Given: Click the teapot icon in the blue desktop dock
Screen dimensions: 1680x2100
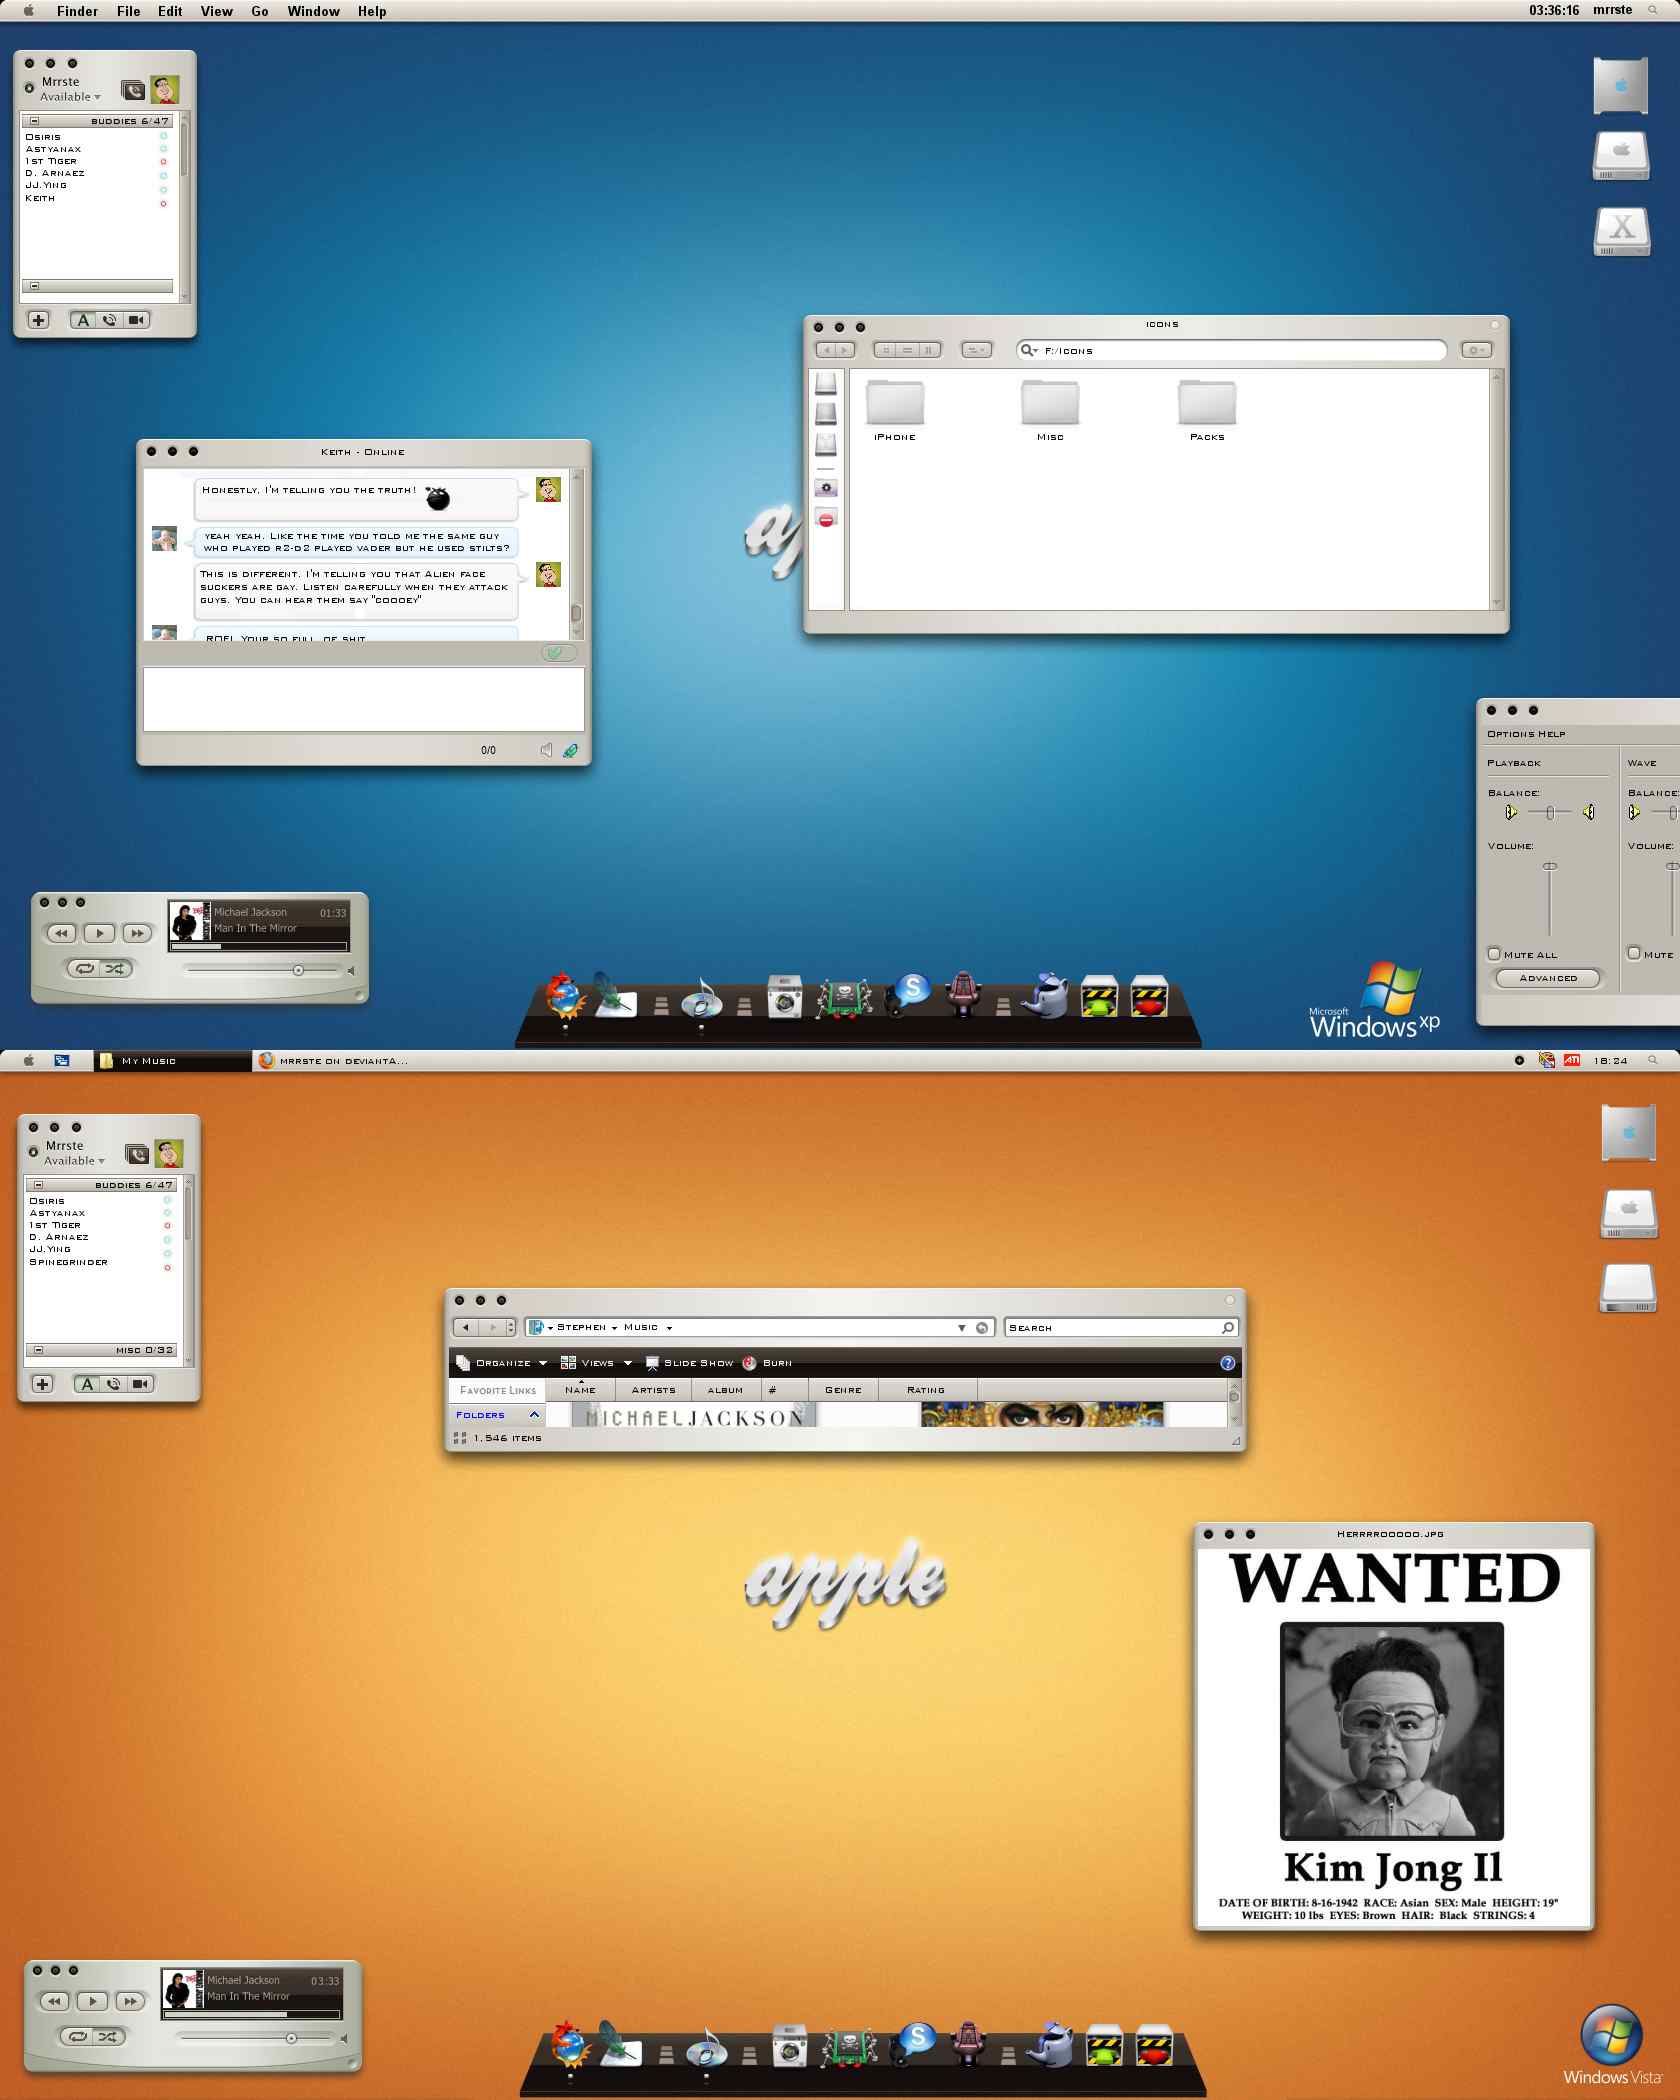Looking at the screenshot, I should 1046,996.
